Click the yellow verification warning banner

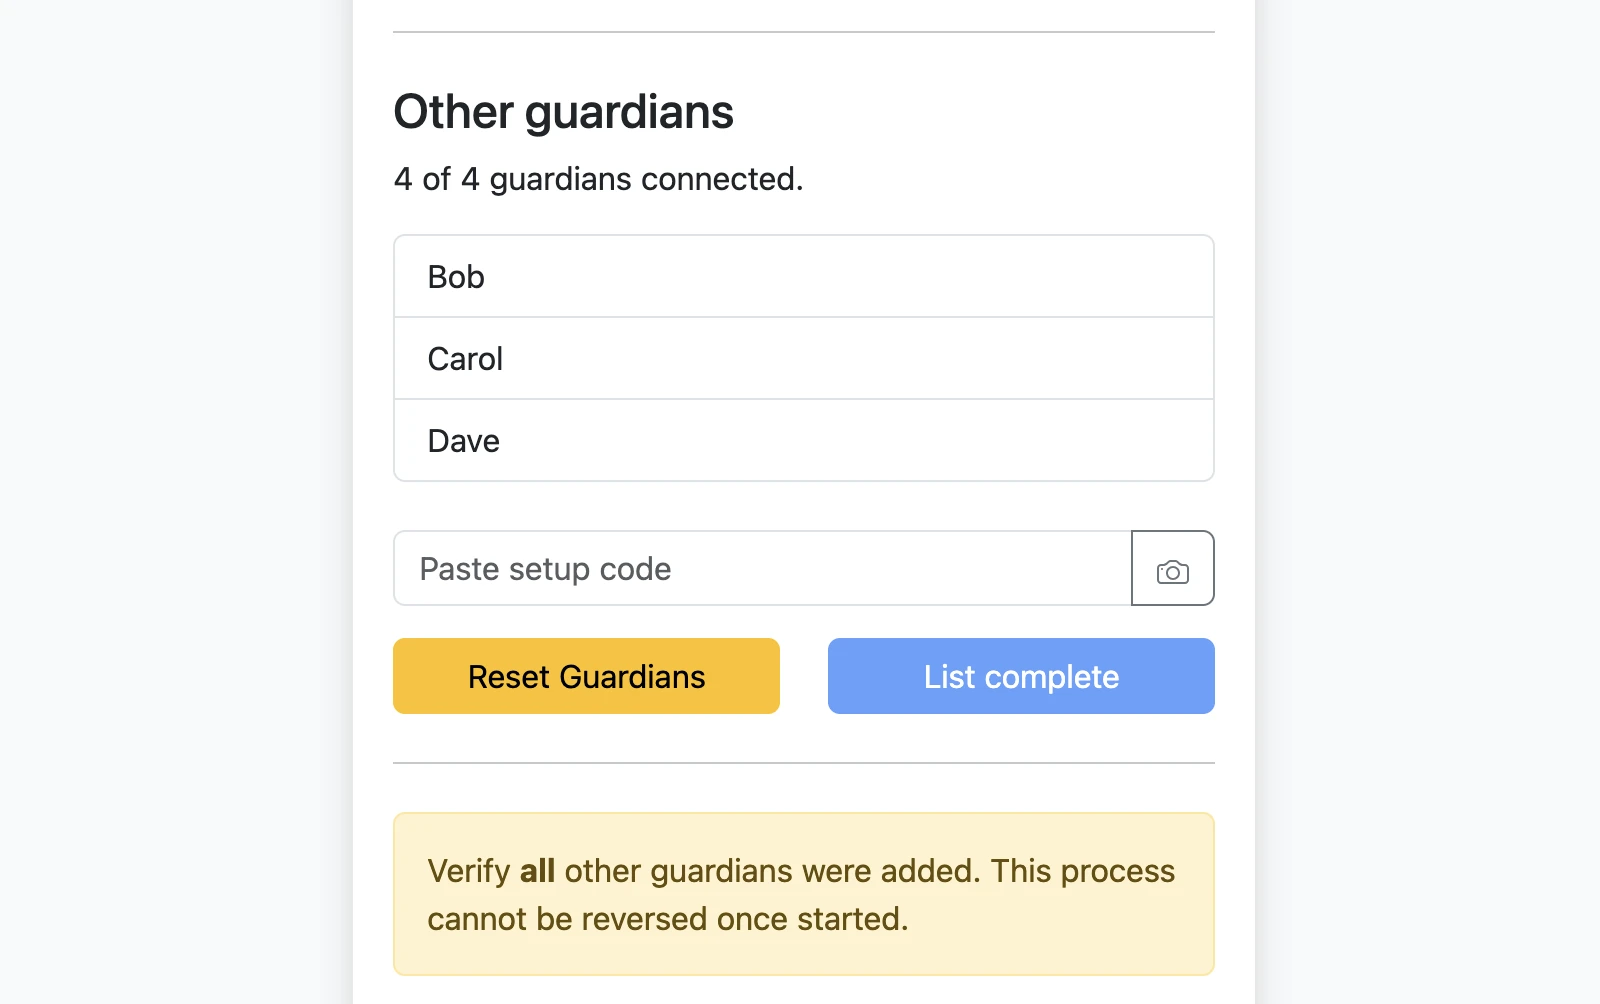(x=803, y=893)
